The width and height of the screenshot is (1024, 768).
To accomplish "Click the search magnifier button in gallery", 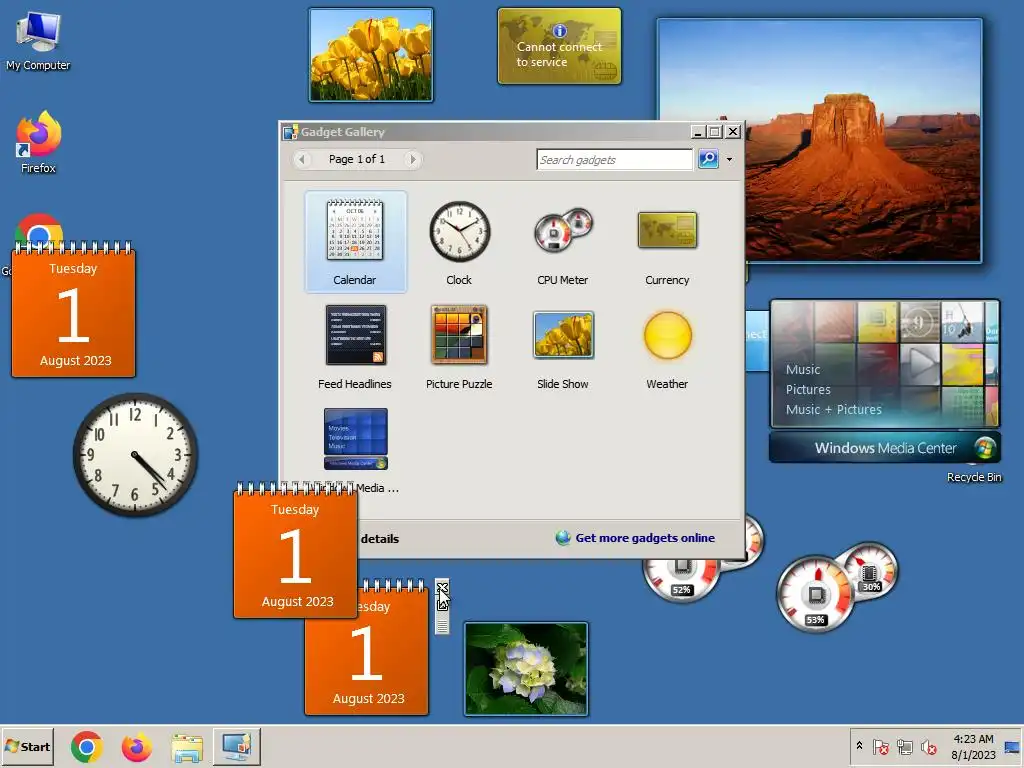I will coord(708,159).
